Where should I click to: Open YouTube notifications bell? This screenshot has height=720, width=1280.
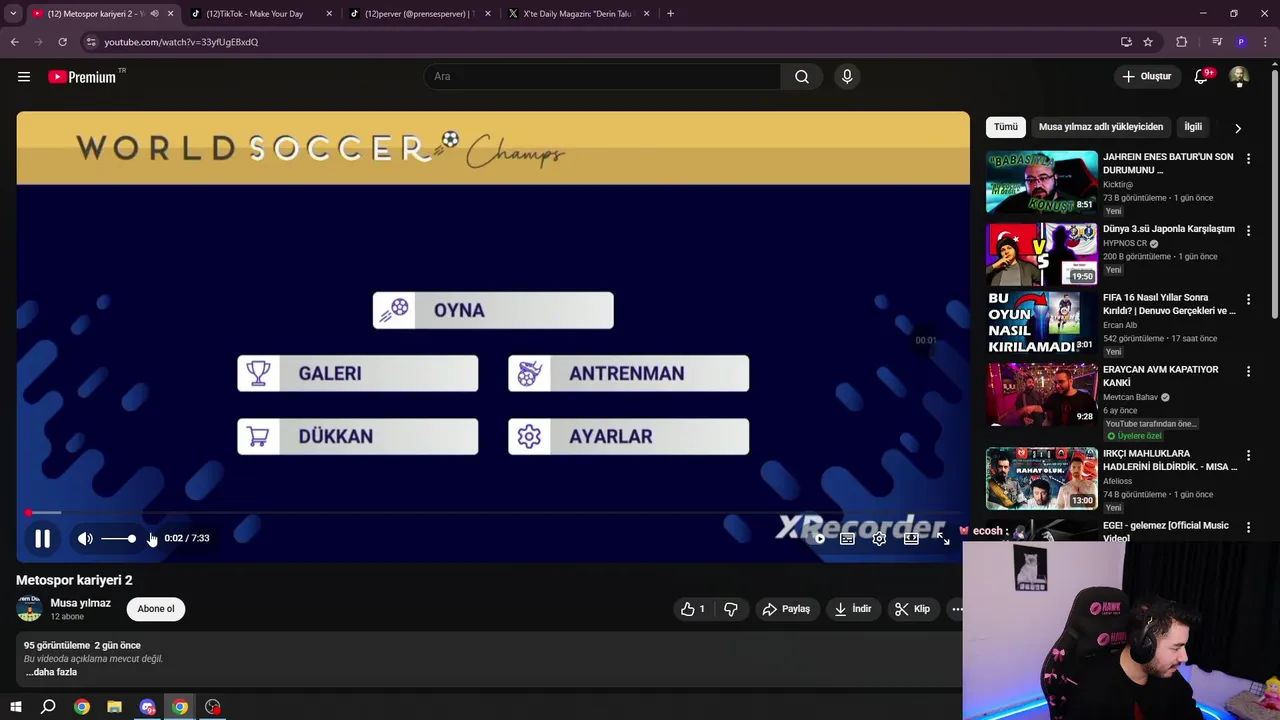pos(1202,77)
